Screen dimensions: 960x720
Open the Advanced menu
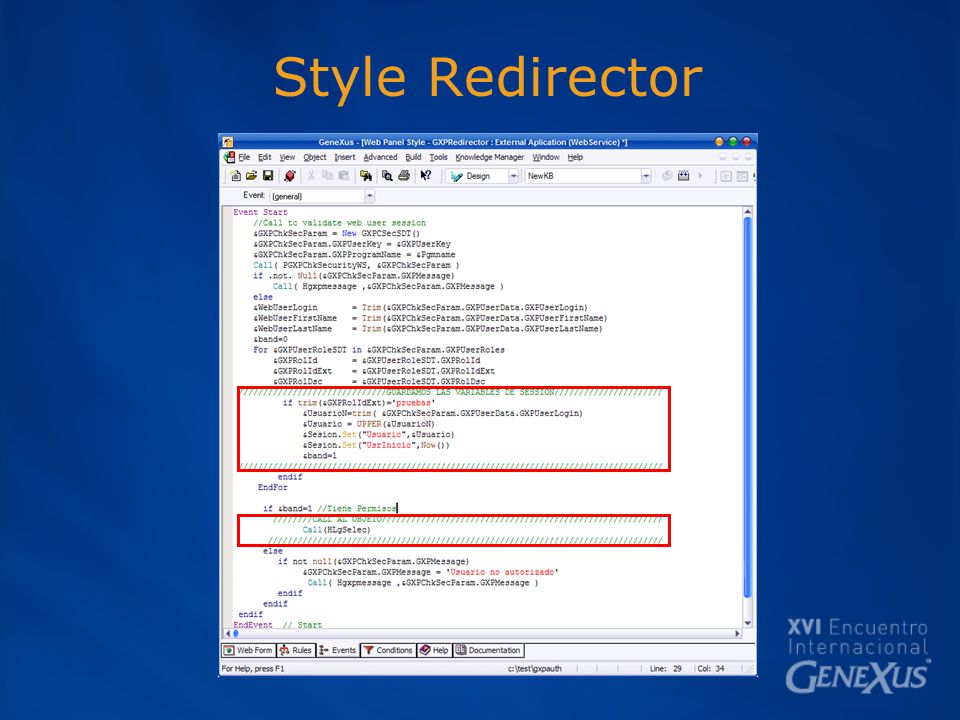(x=380, y=157)
